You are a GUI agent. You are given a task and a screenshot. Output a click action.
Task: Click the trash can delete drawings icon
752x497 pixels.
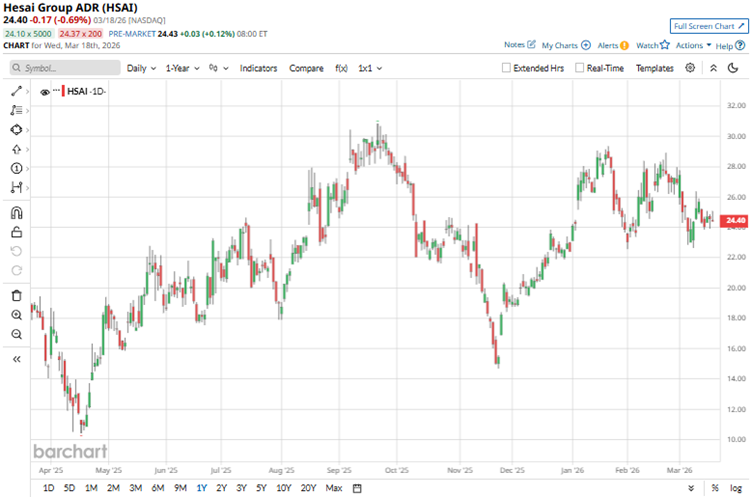tap(16, 295)
